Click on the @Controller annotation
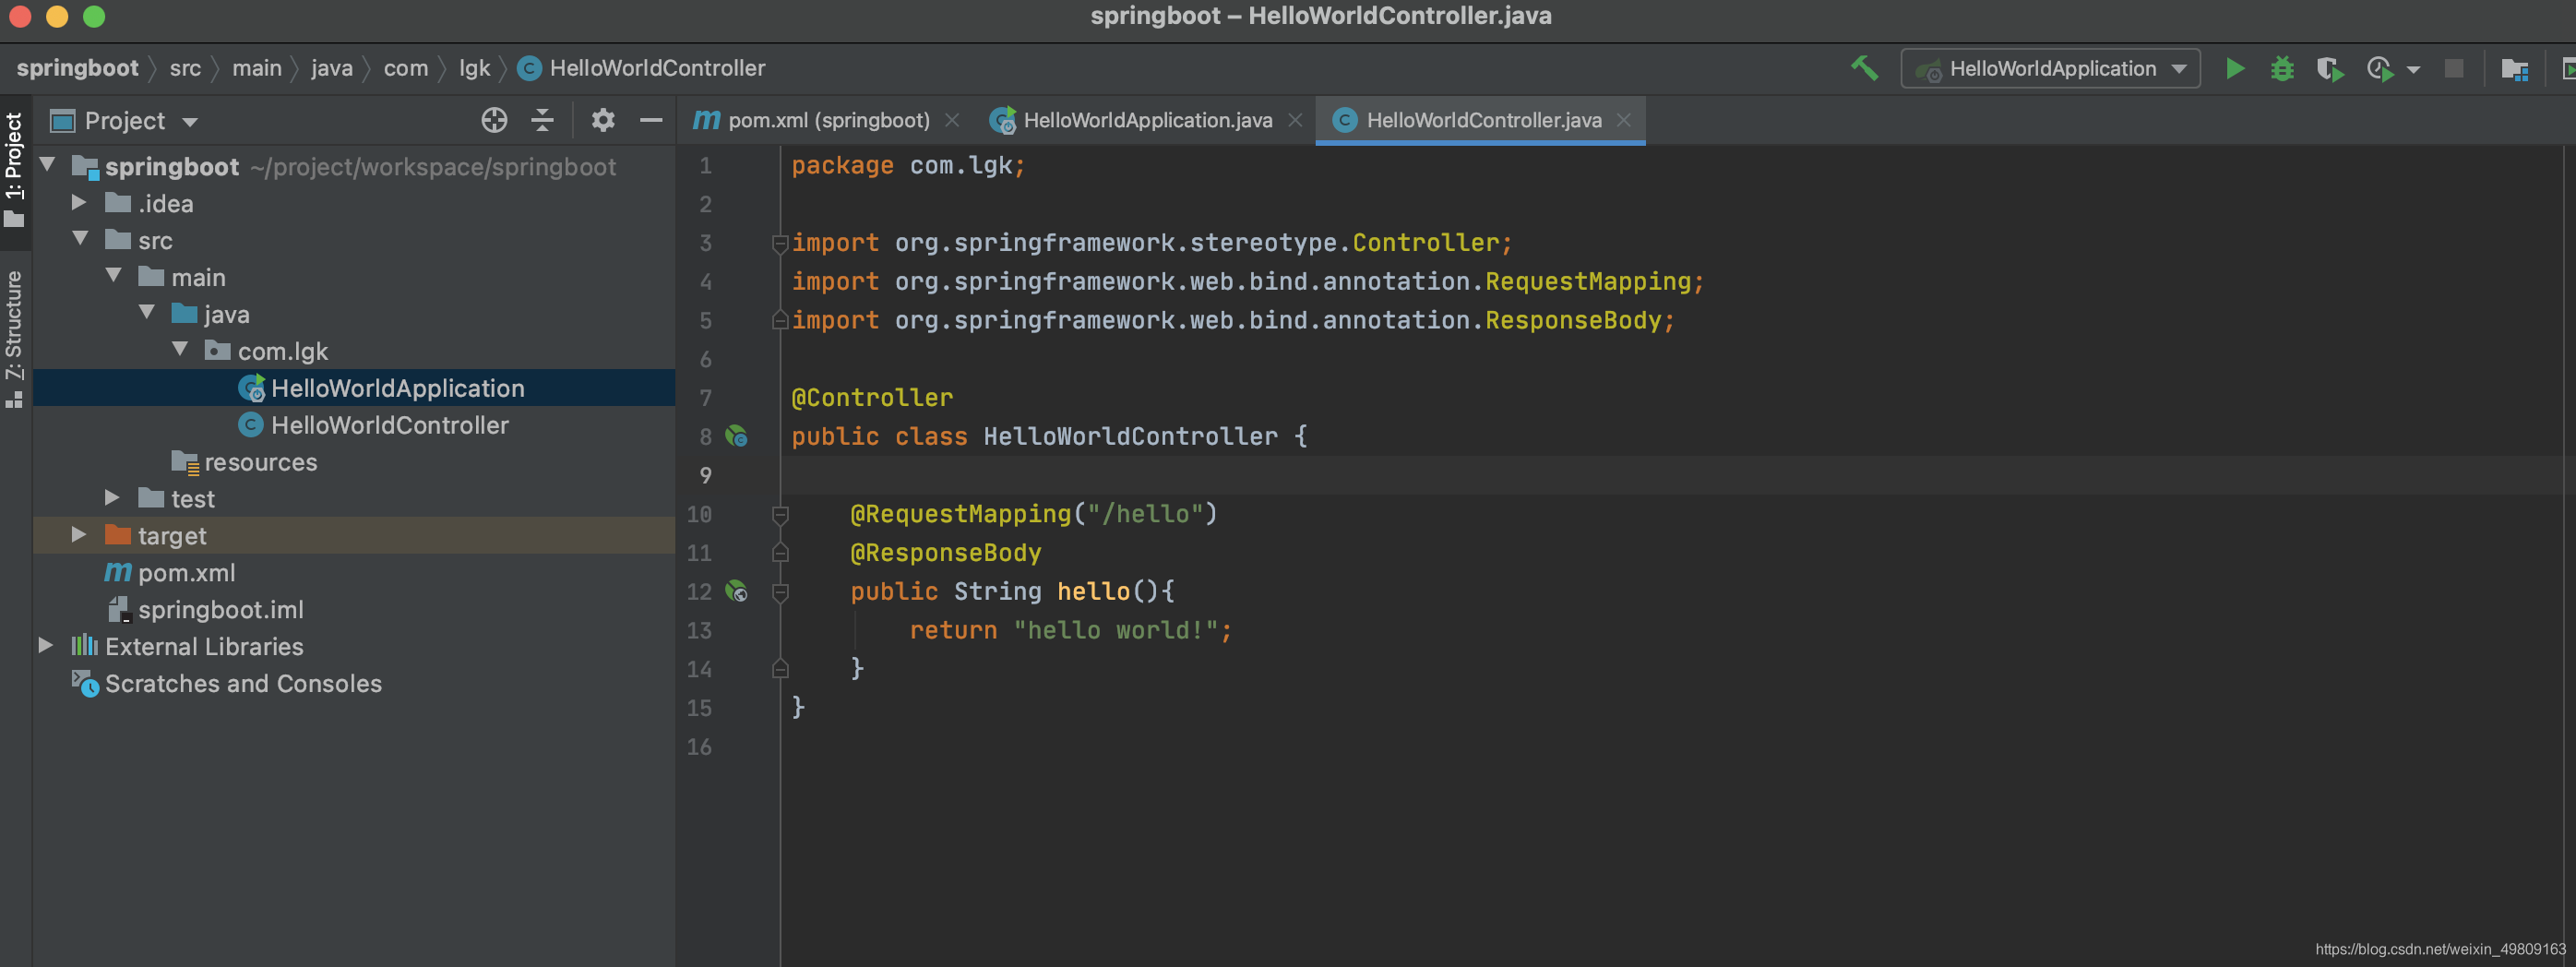 pyautogui.click(x=872, y=398)
